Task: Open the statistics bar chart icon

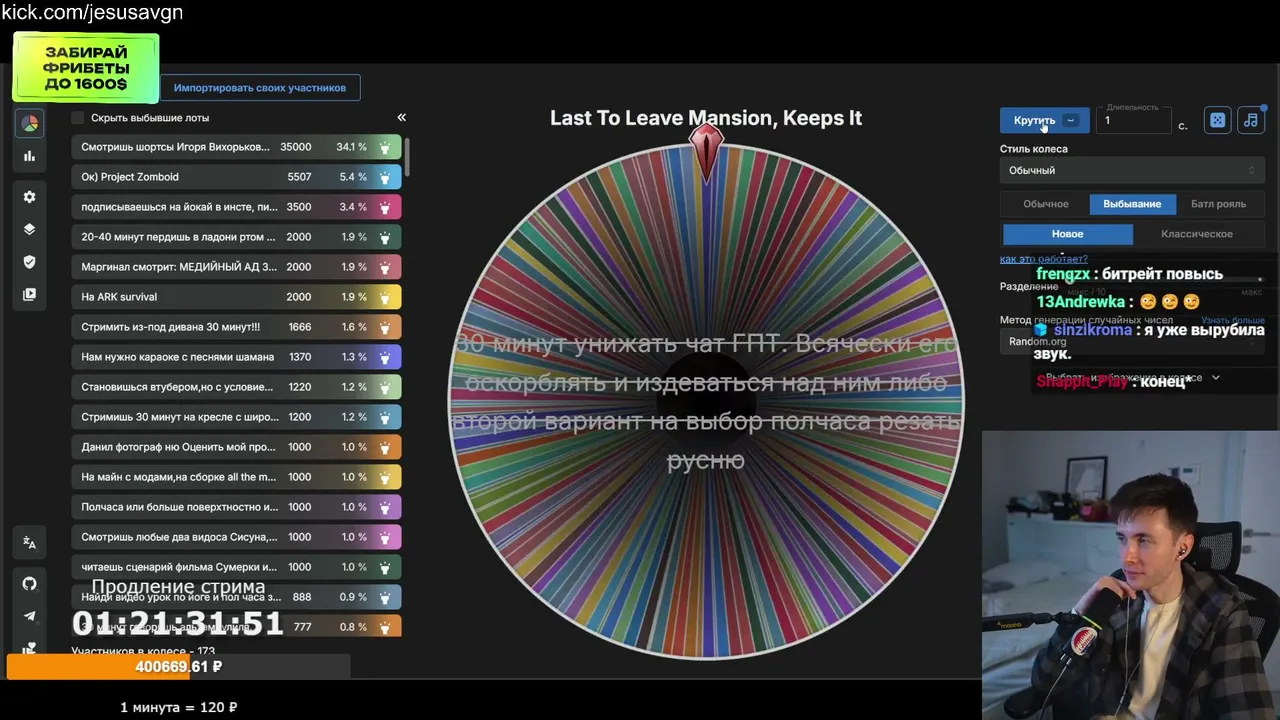Action: tap(30, 156)
